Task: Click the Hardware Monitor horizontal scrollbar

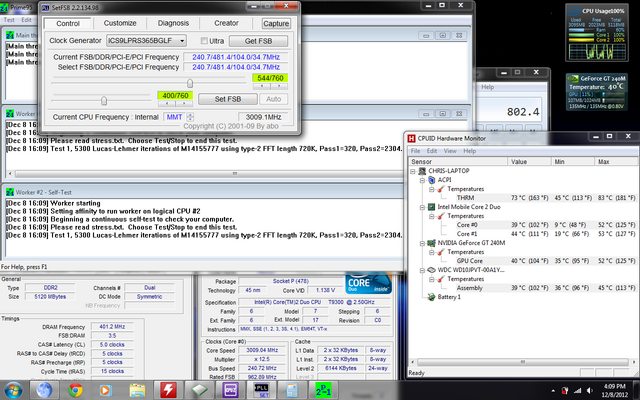Action: 522,362
